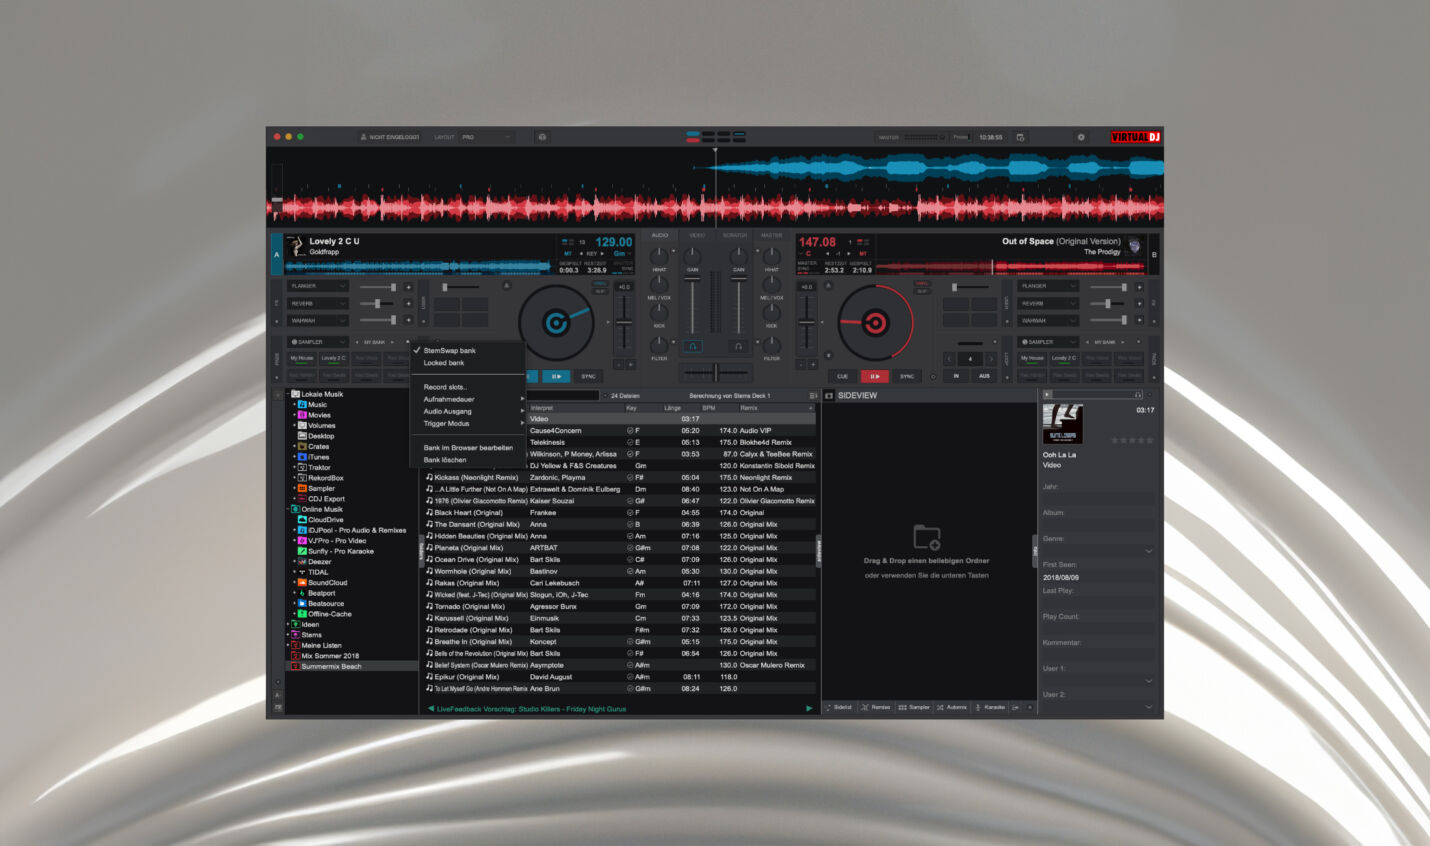Viewport: 1430px width, 846px height.
Task: Click the camera icon in the top toolbar
Action: (x=542, y=137)
